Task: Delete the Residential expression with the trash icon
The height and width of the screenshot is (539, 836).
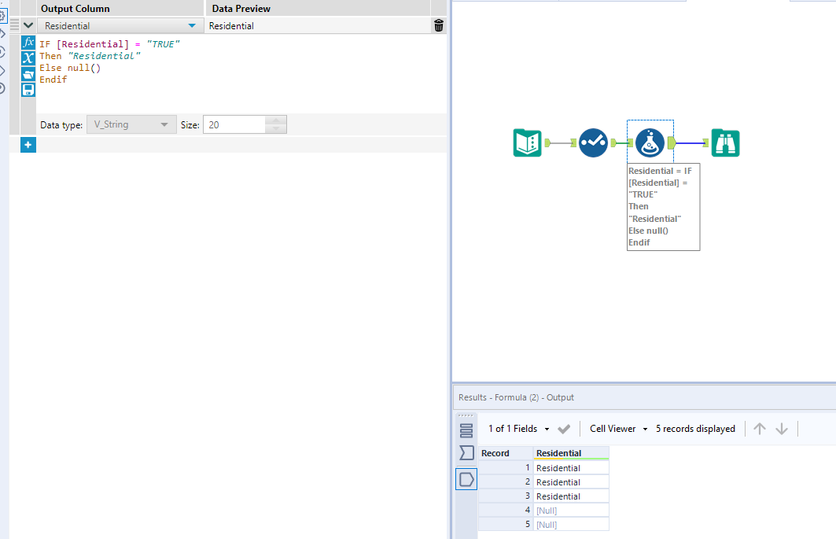Action: click(439, 25)
